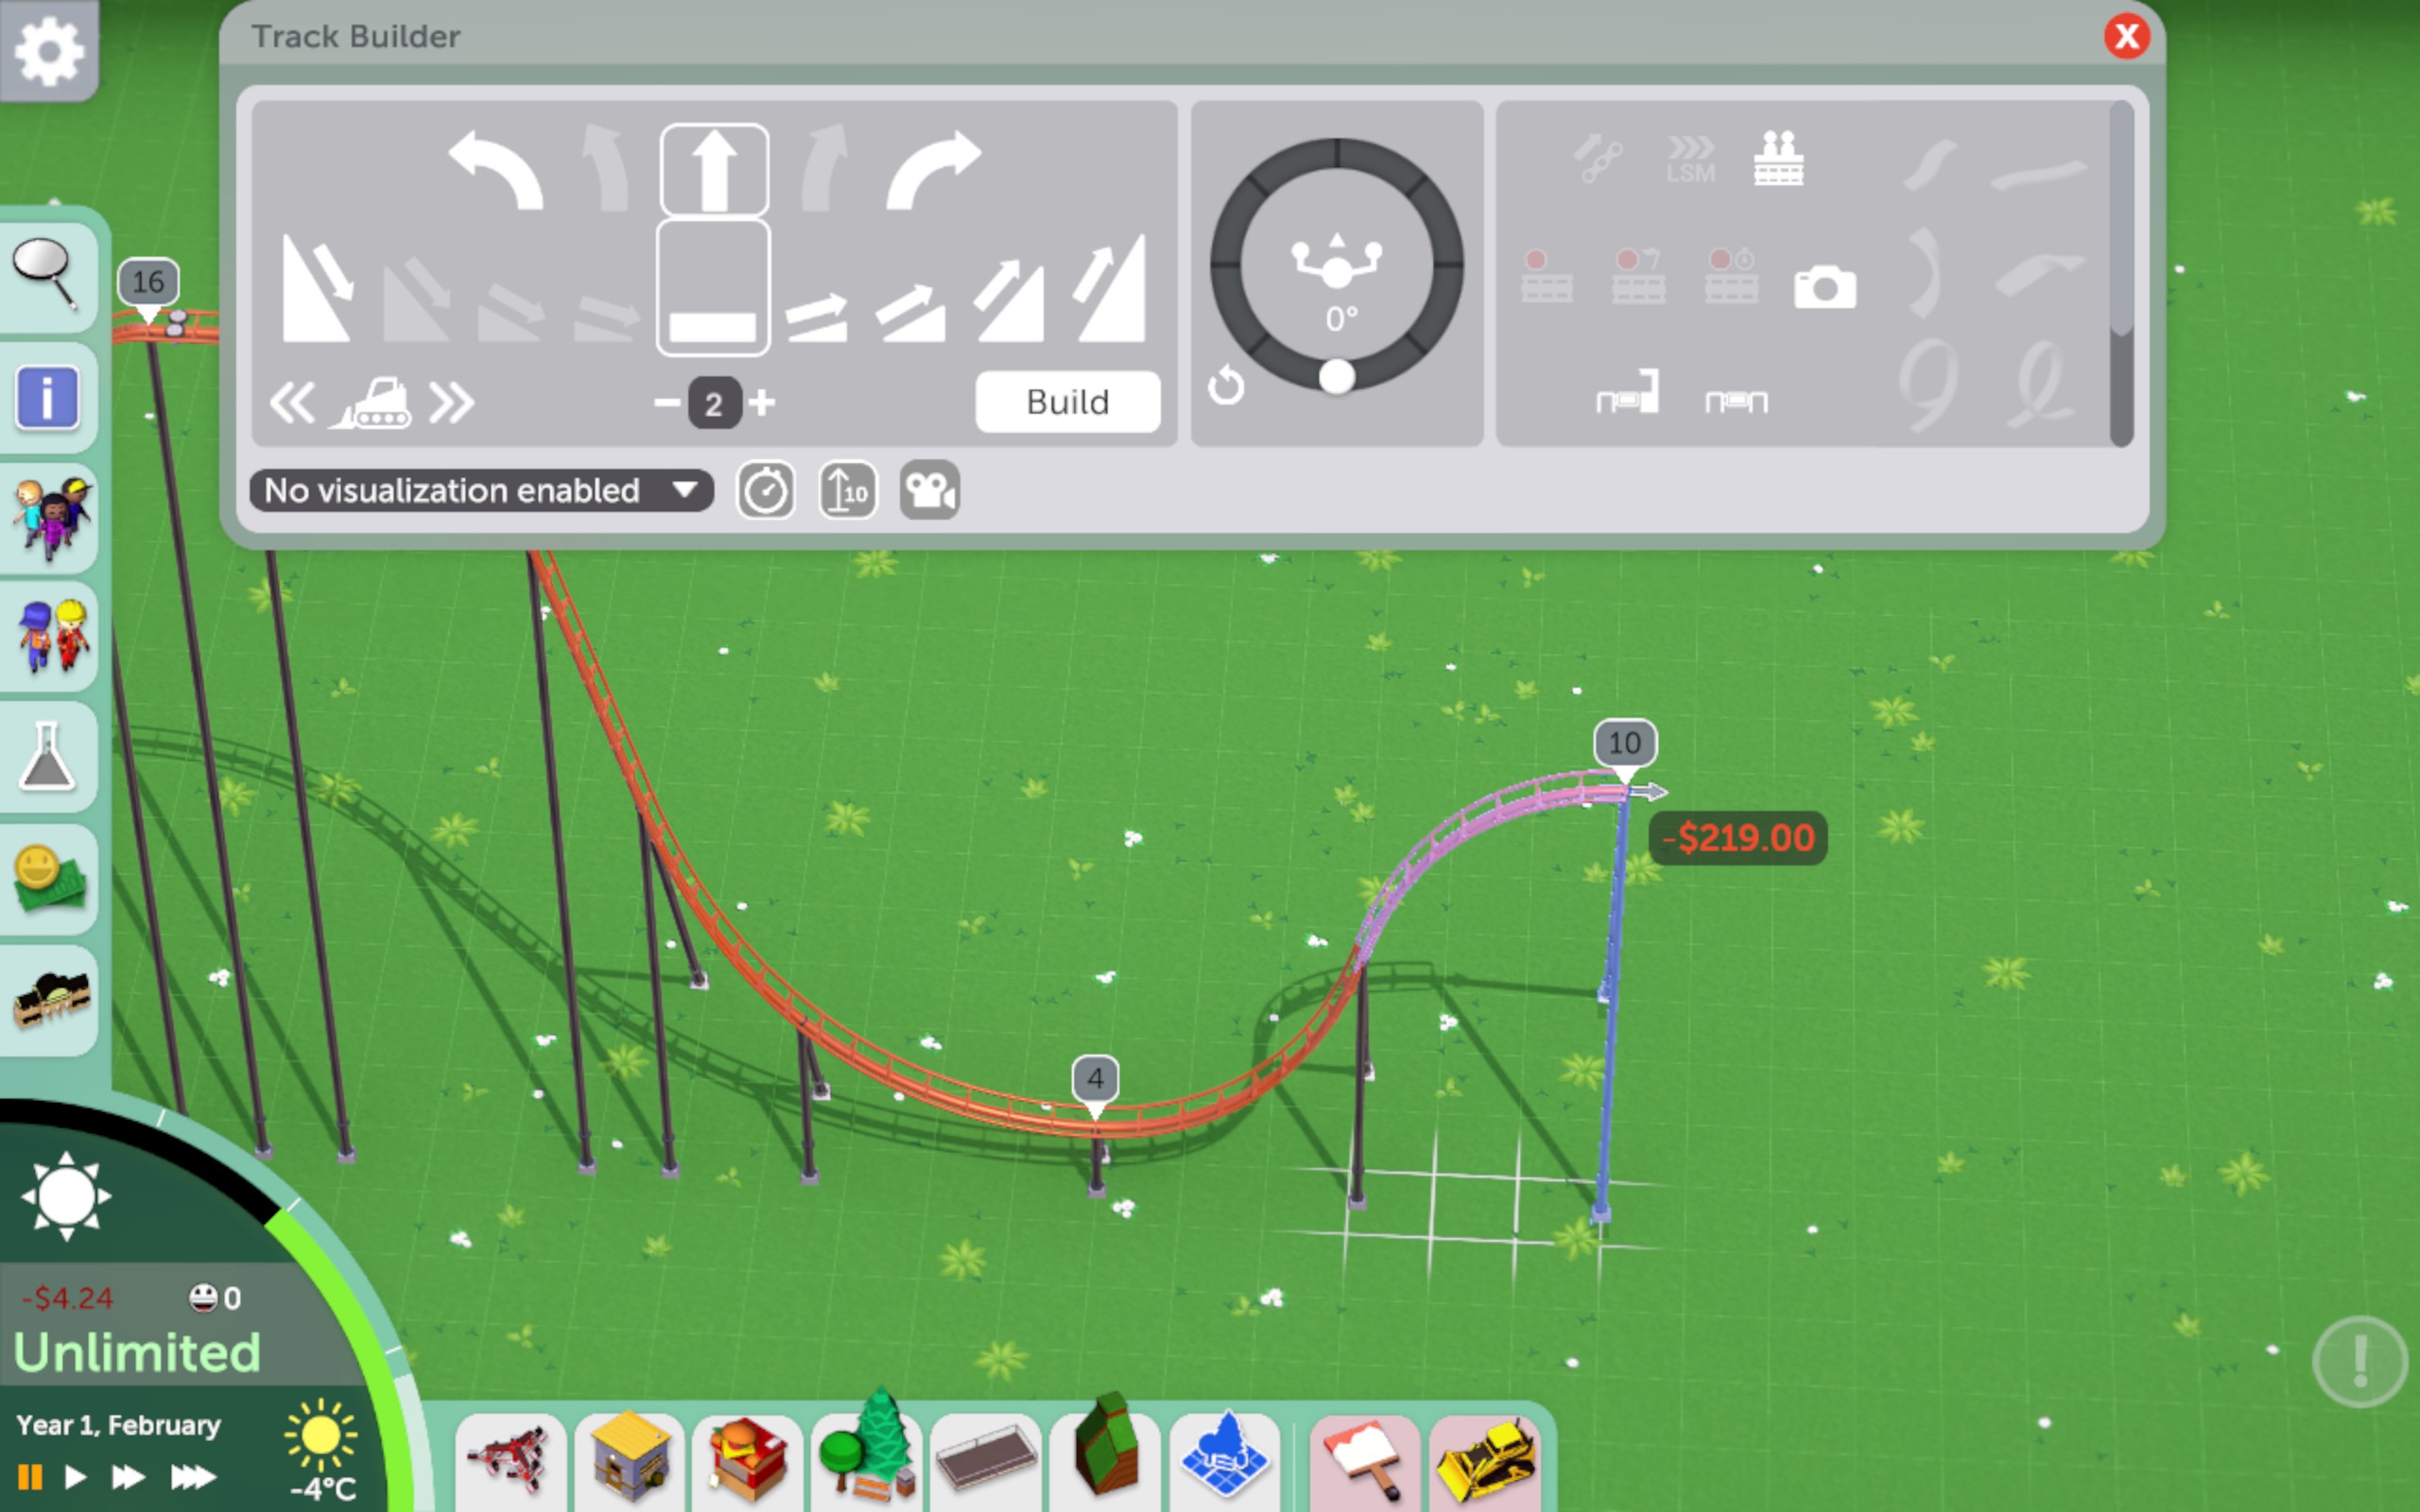
Task: Open the bulldozer demolish tool
Action: pos(1485,1460)
